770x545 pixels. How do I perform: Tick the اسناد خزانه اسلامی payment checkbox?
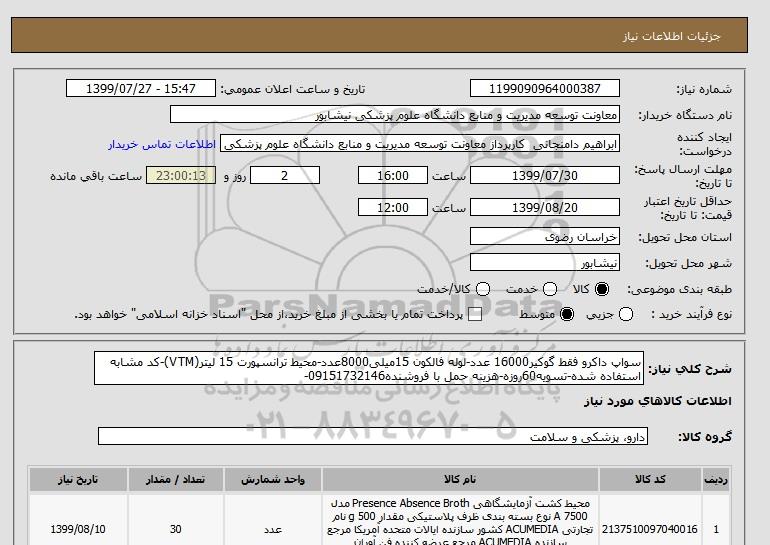click(x=475, y=314)
